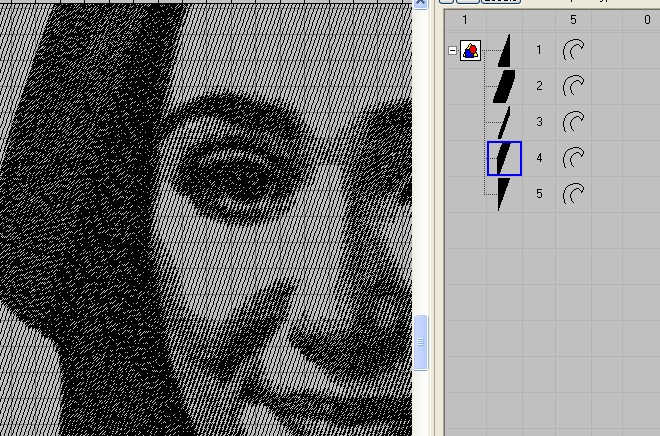
Task: Click the header cell showing 1
Action: point(465,20)
